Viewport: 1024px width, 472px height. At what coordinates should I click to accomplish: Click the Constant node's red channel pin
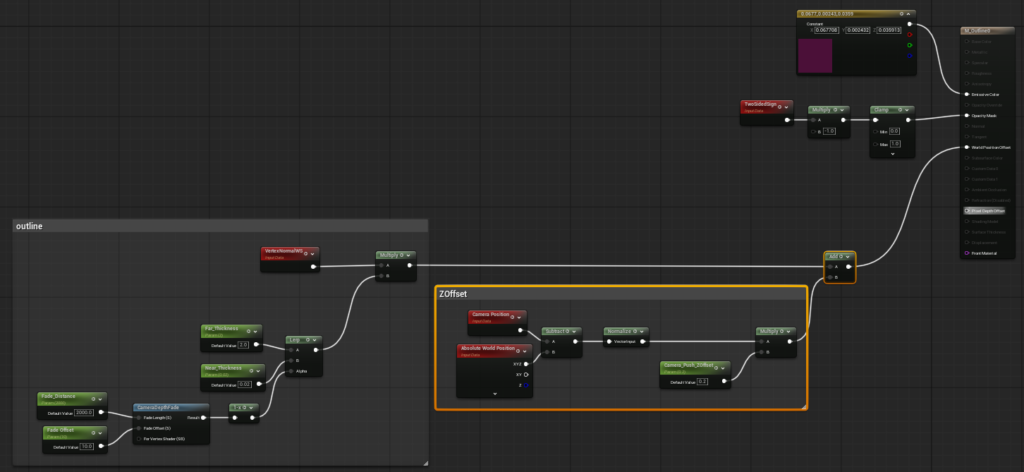pyautogui.click(x=909, y=34)
